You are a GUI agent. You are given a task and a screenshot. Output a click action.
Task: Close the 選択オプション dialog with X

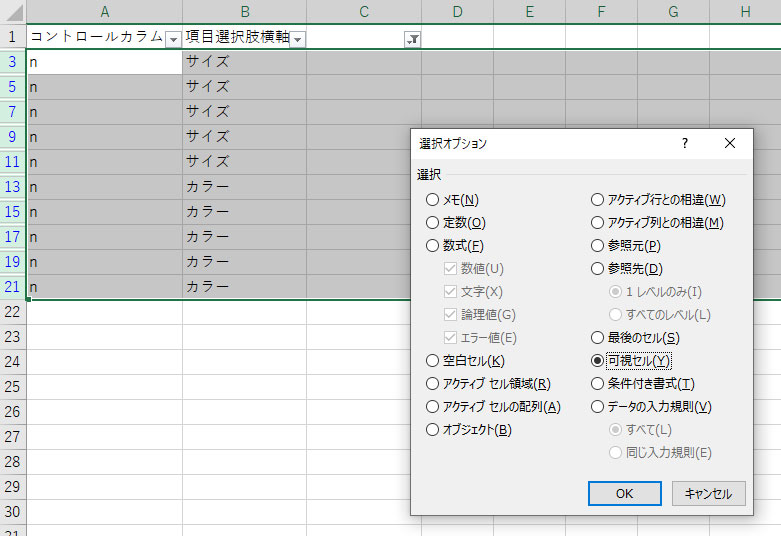tap(730, 144)
